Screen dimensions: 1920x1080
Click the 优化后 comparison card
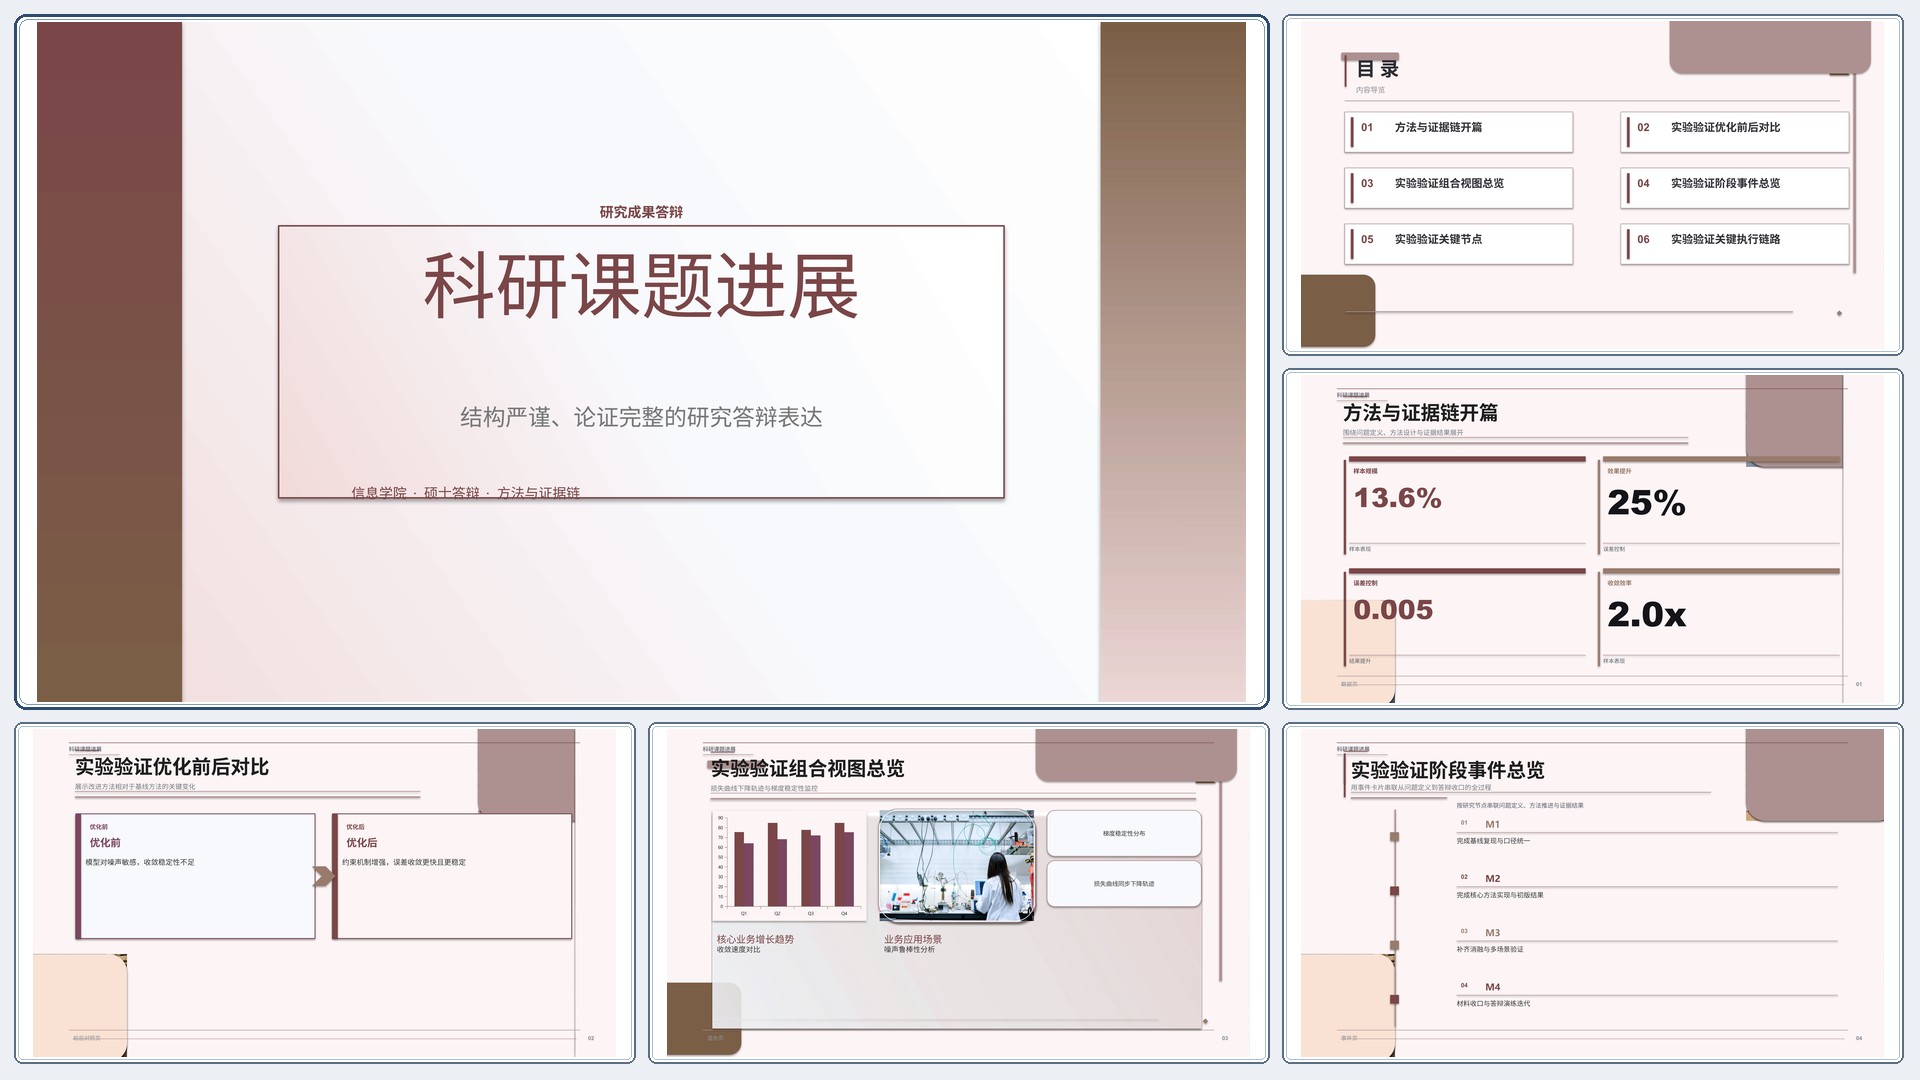[452, 876]
